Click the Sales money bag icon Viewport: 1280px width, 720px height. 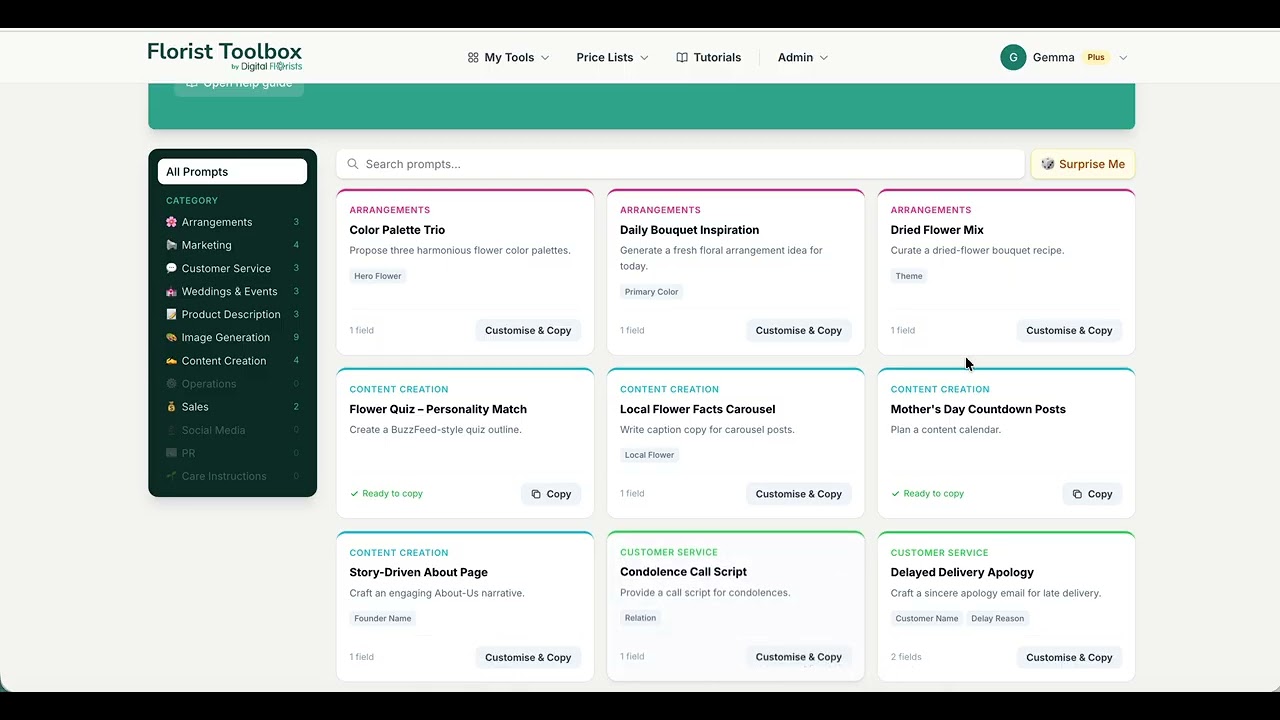[x=171, y=407]
